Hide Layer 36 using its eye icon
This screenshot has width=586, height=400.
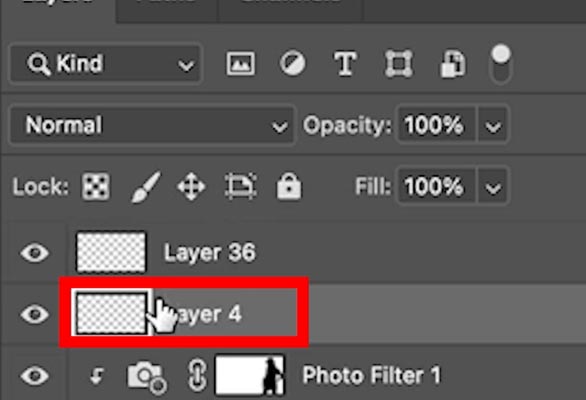coord(34,253)
